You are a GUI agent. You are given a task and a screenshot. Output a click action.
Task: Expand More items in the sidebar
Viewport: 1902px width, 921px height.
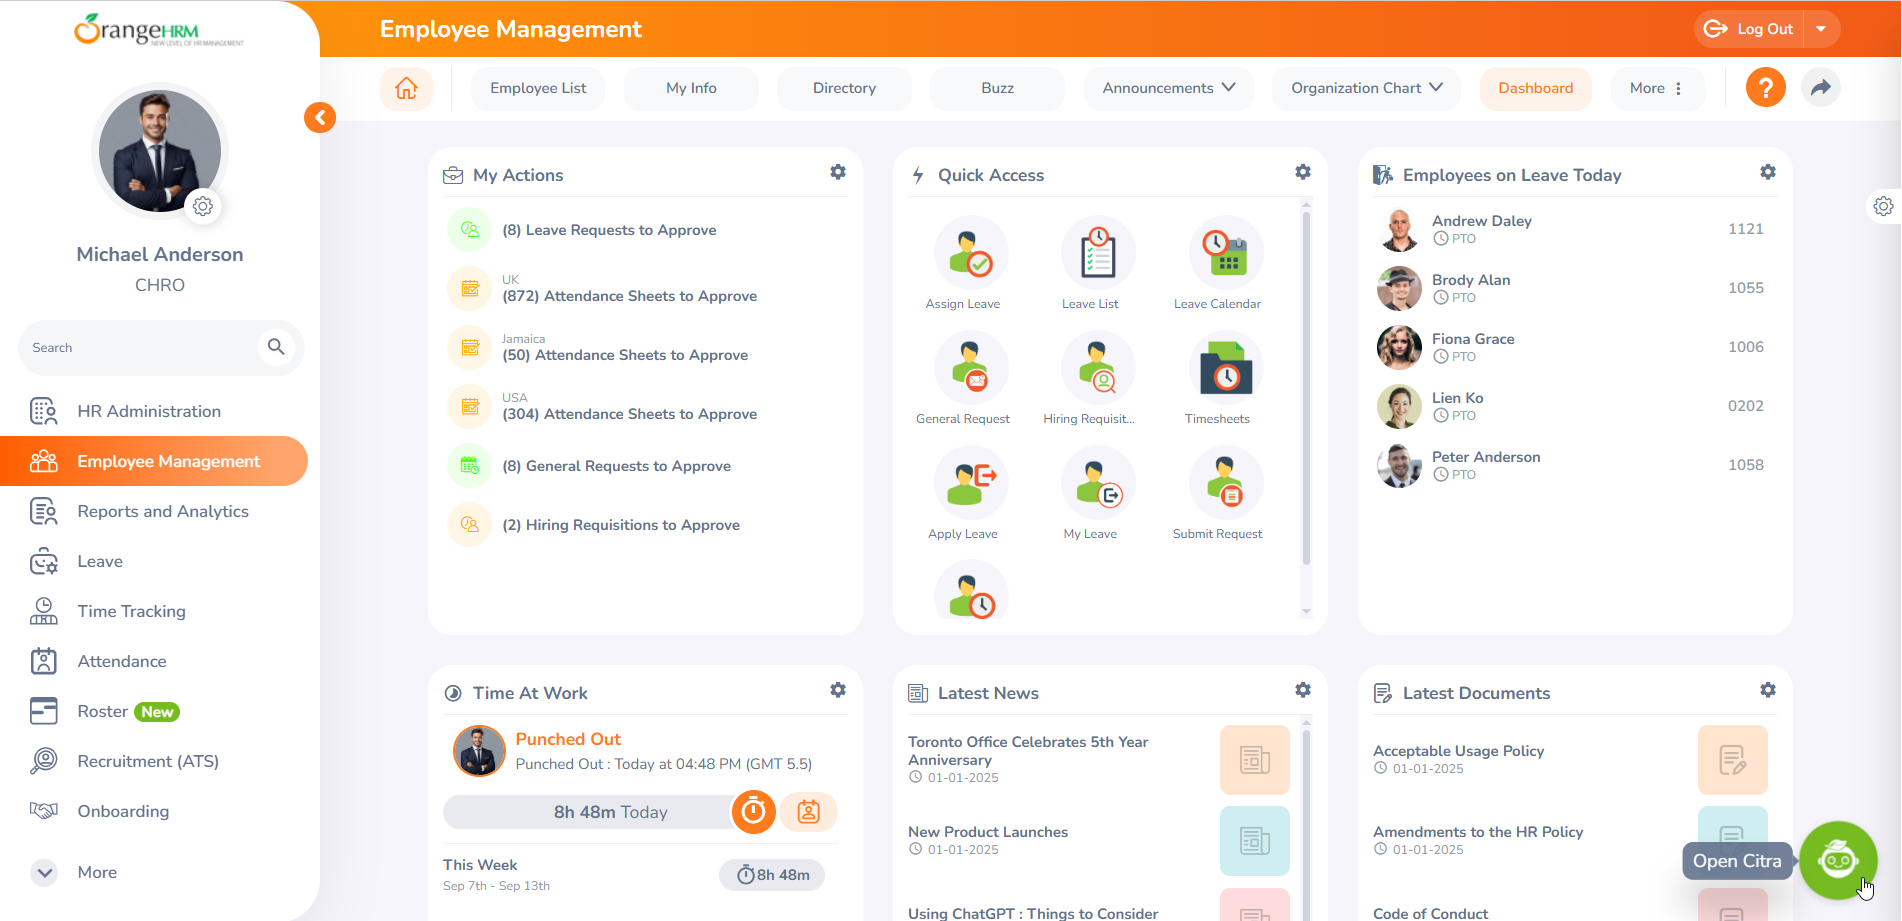(x=45, y=872)
